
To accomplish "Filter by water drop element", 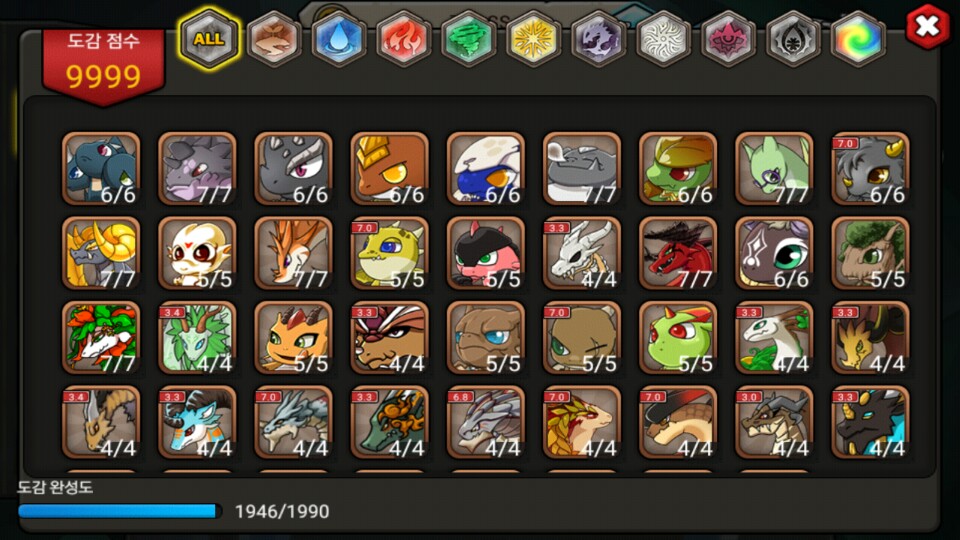I will [x=338, y=39].
